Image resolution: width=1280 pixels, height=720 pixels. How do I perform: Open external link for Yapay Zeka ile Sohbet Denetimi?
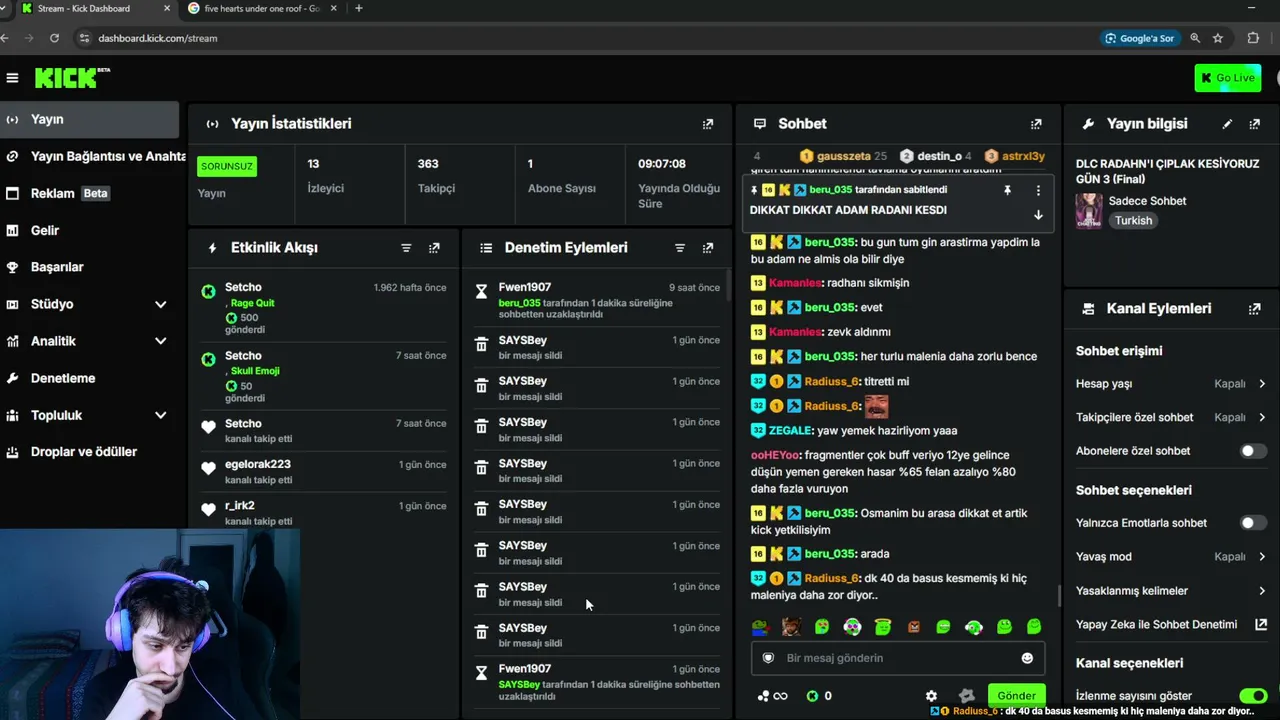click(1261, 625)
